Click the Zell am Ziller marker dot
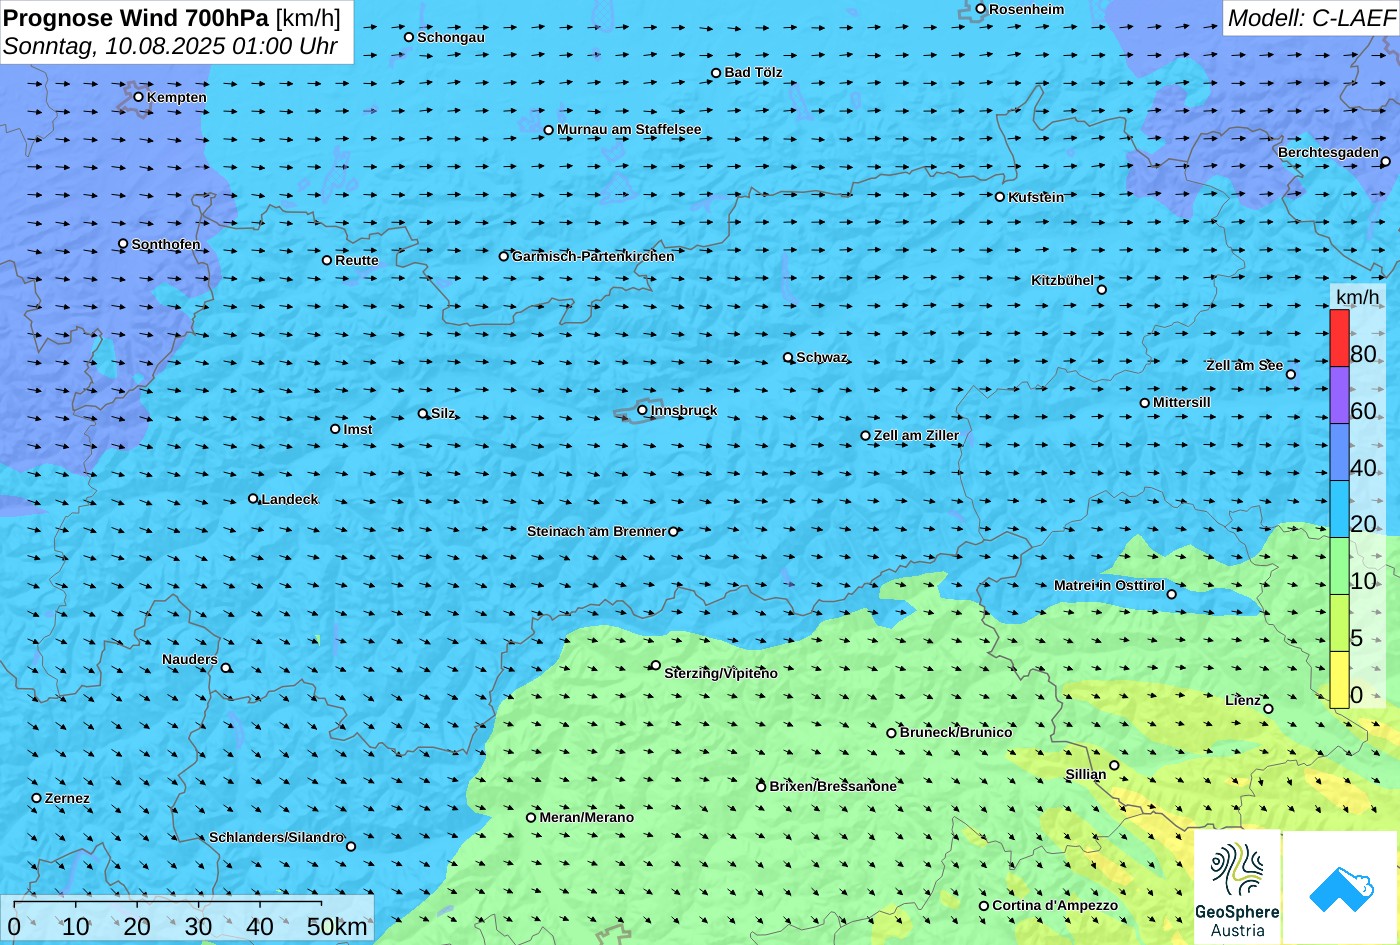This screenshot has height=945, width=1400. click(x=866, y=436)
